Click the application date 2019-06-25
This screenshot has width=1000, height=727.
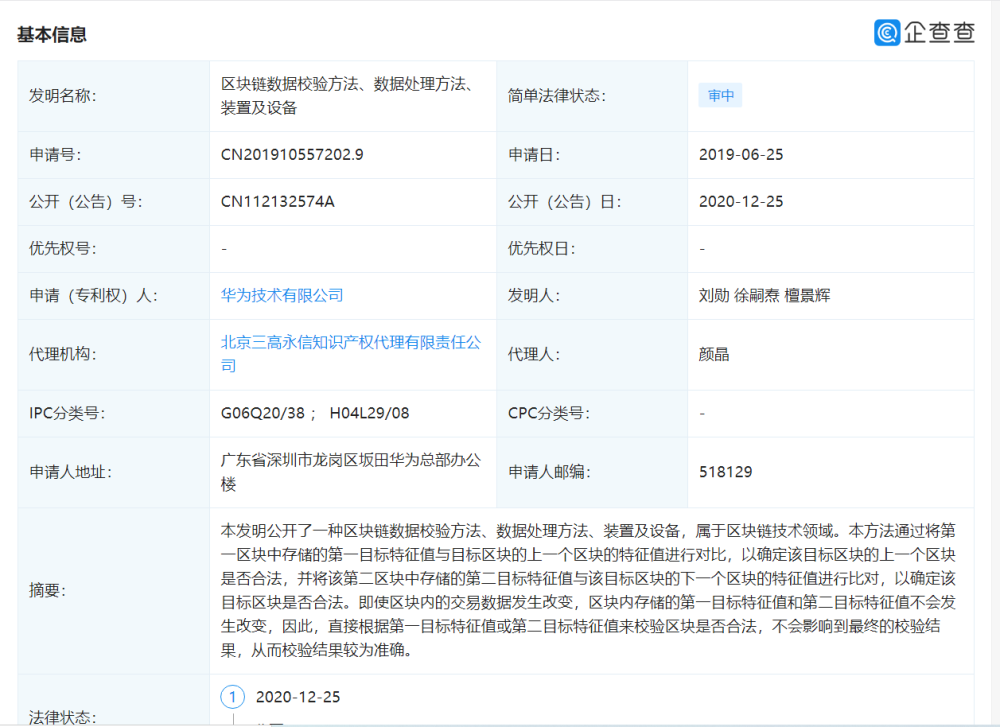pos(741,155)
